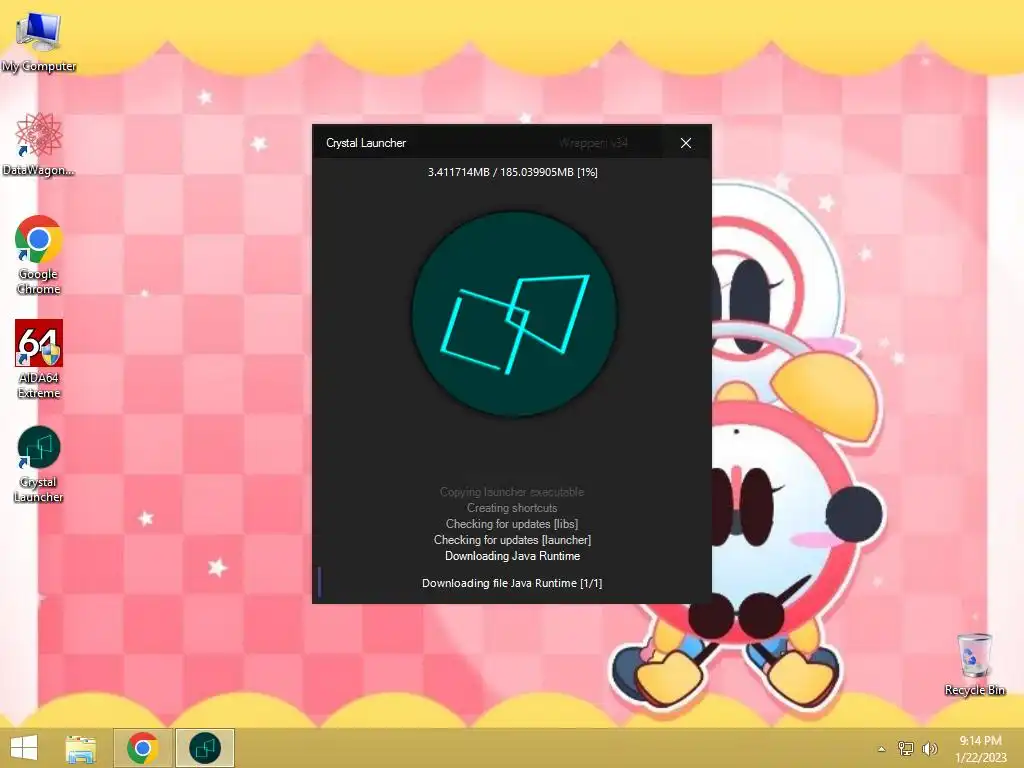
Task: Click the Wrapper v34 version label
Action: pyautogui.click(x=593, y=143)
